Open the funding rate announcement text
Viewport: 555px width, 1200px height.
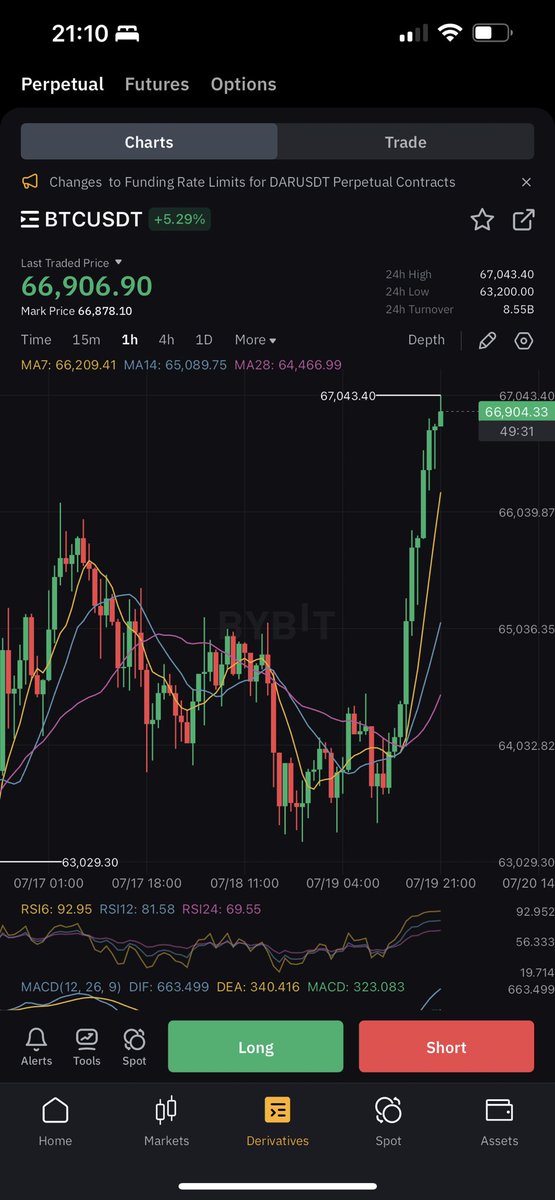(252, 182)
